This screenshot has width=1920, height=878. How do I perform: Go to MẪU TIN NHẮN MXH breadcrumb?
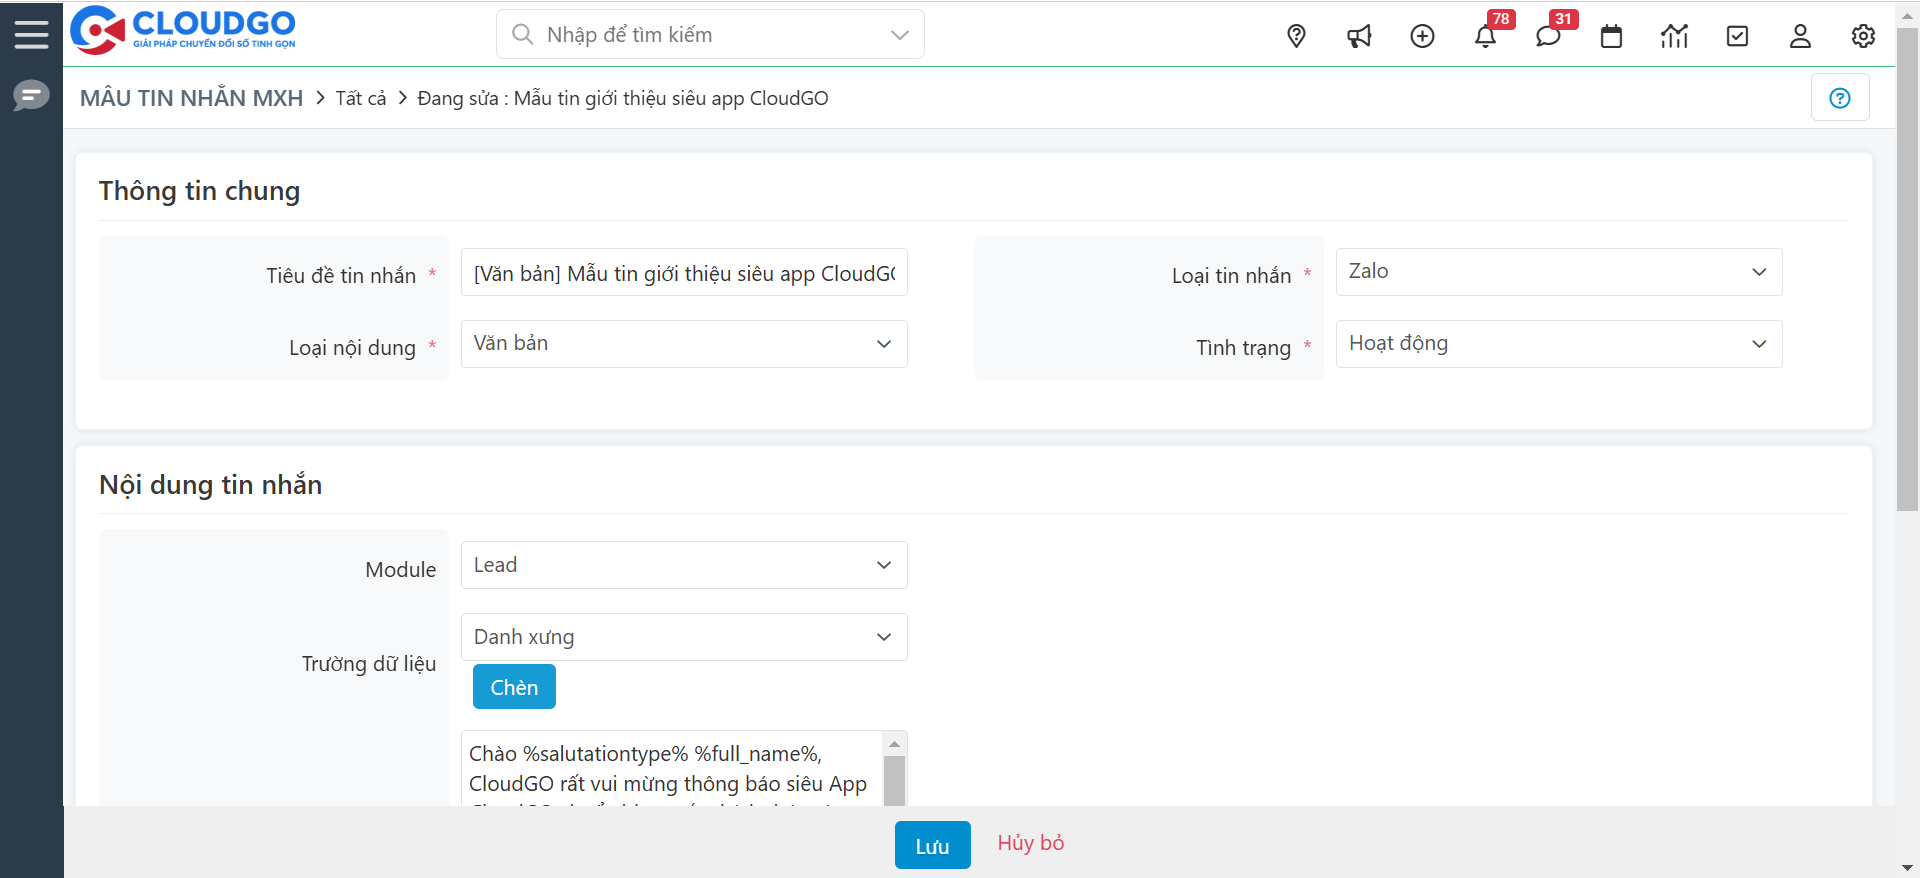coord(192,98)
